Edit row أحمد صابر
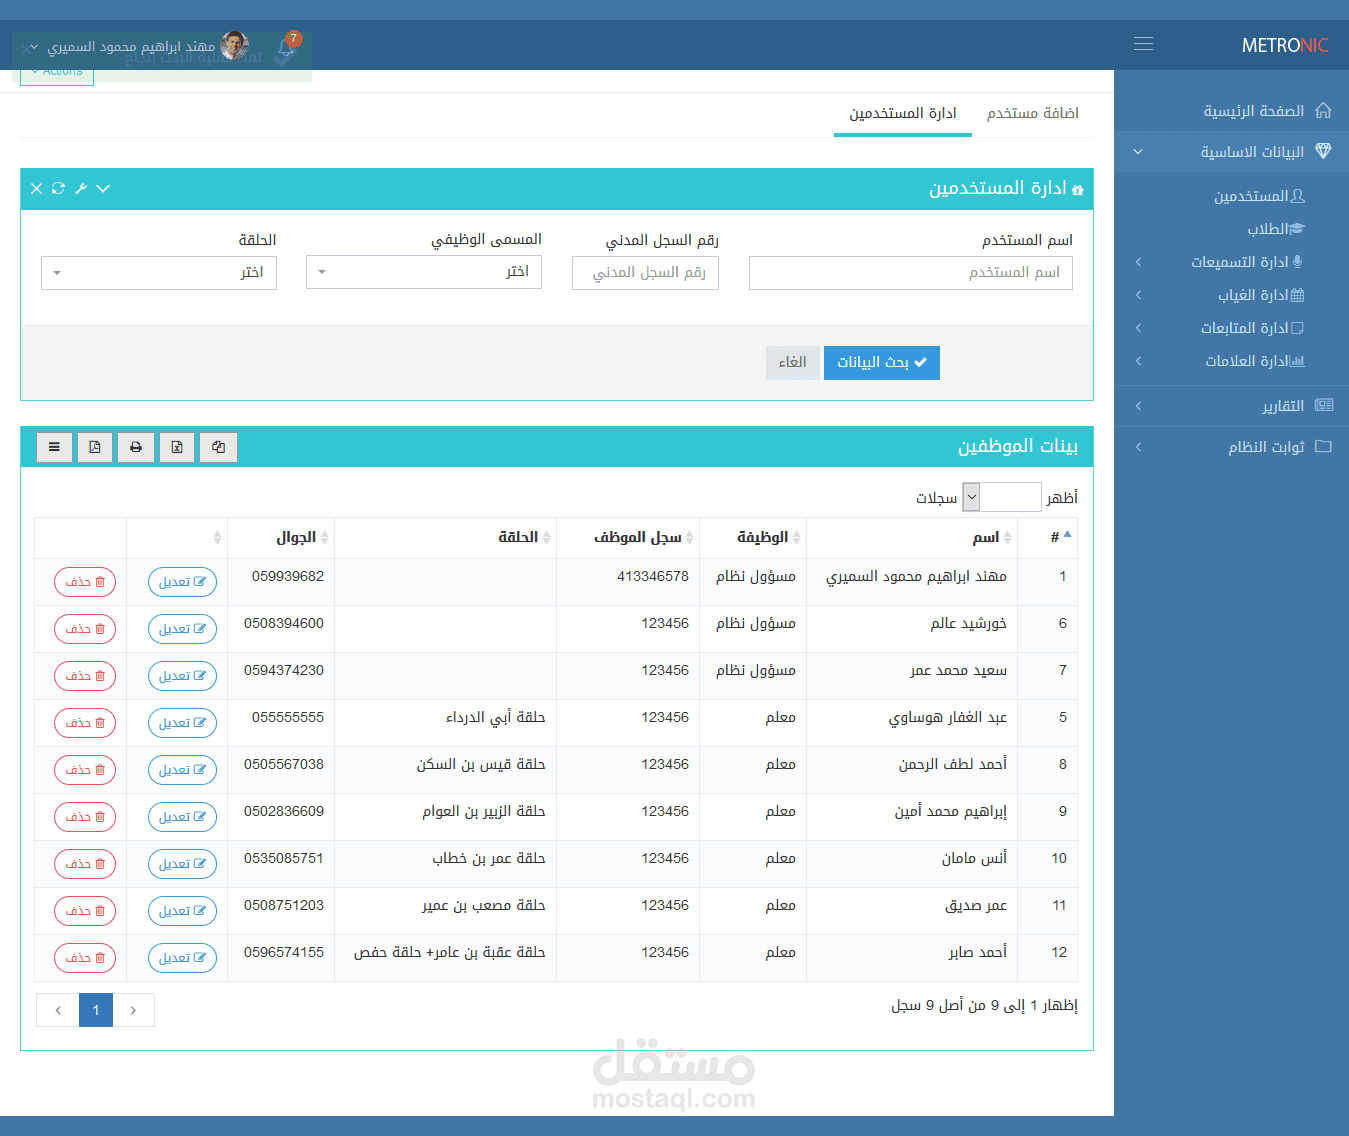Image resolution: width=1349 pixels, height=1136 pixels. (x=183, y=958)
